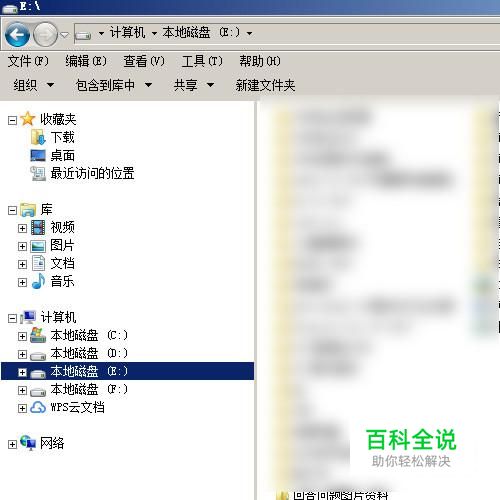Select 库 label in navigation tree
500x500 pixels.
(46, 209)
